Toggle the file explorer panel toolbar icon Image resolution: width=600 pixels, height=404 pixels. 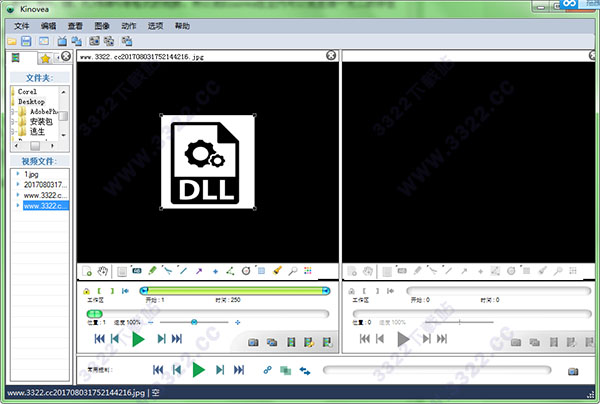44,41
